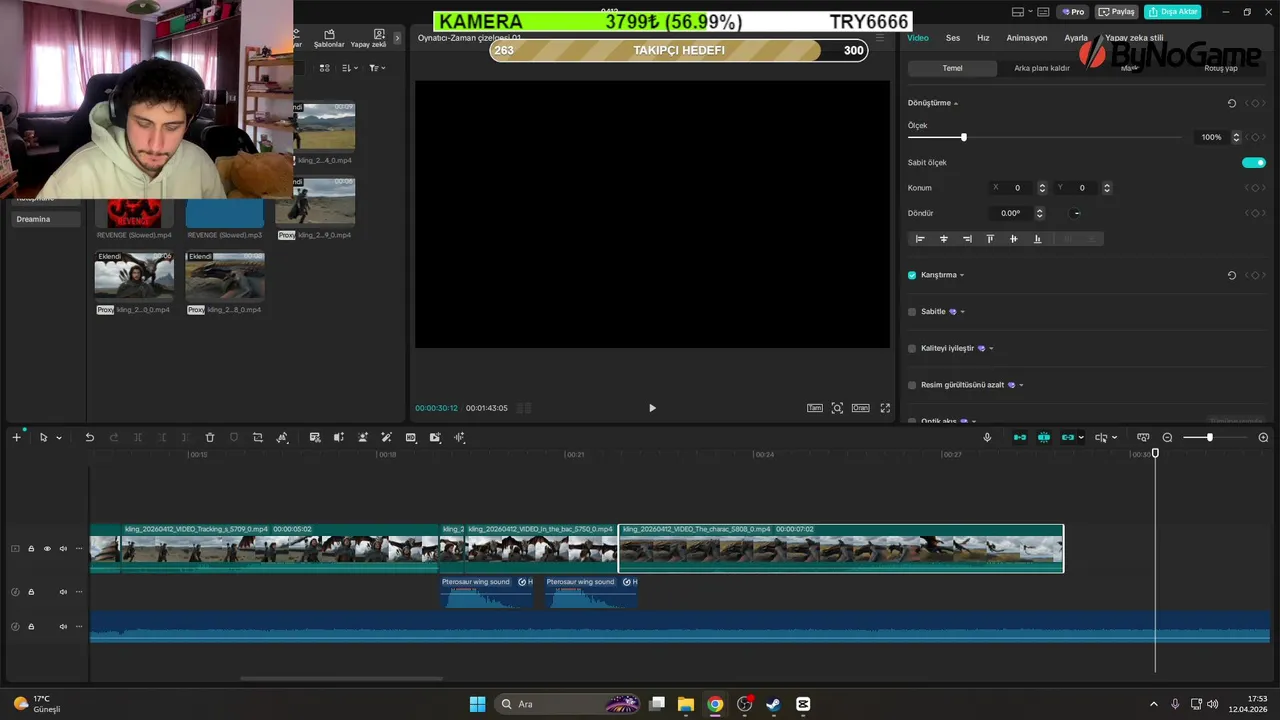Viewport: 1280px width, 720px height.
Task: Open the audio waveform tool icon
Action: pos(460,438)
